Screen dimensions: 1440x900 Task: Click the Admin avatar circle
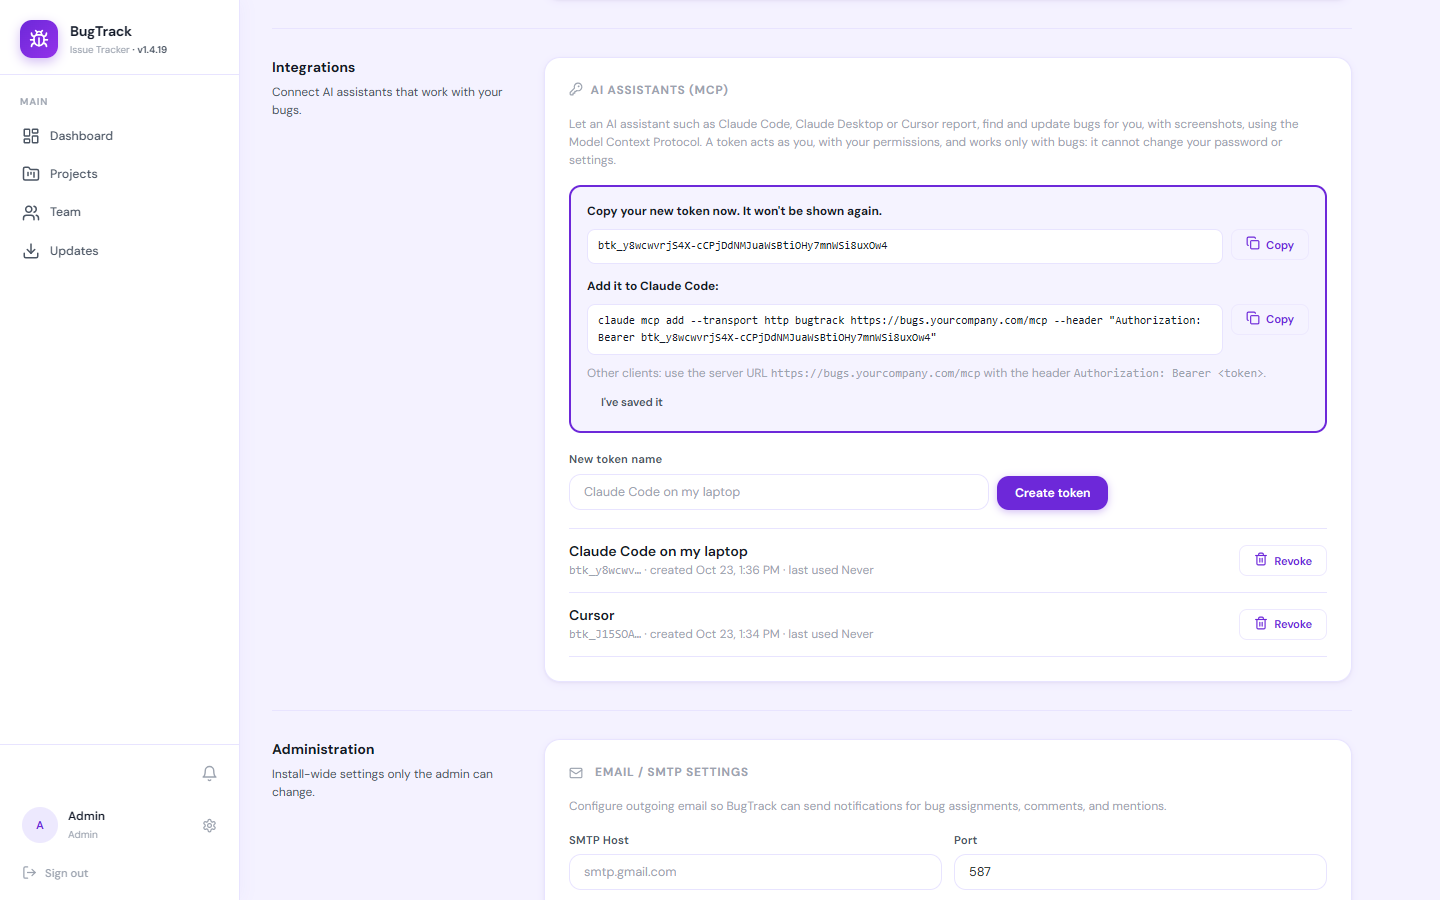coord(40,825)
